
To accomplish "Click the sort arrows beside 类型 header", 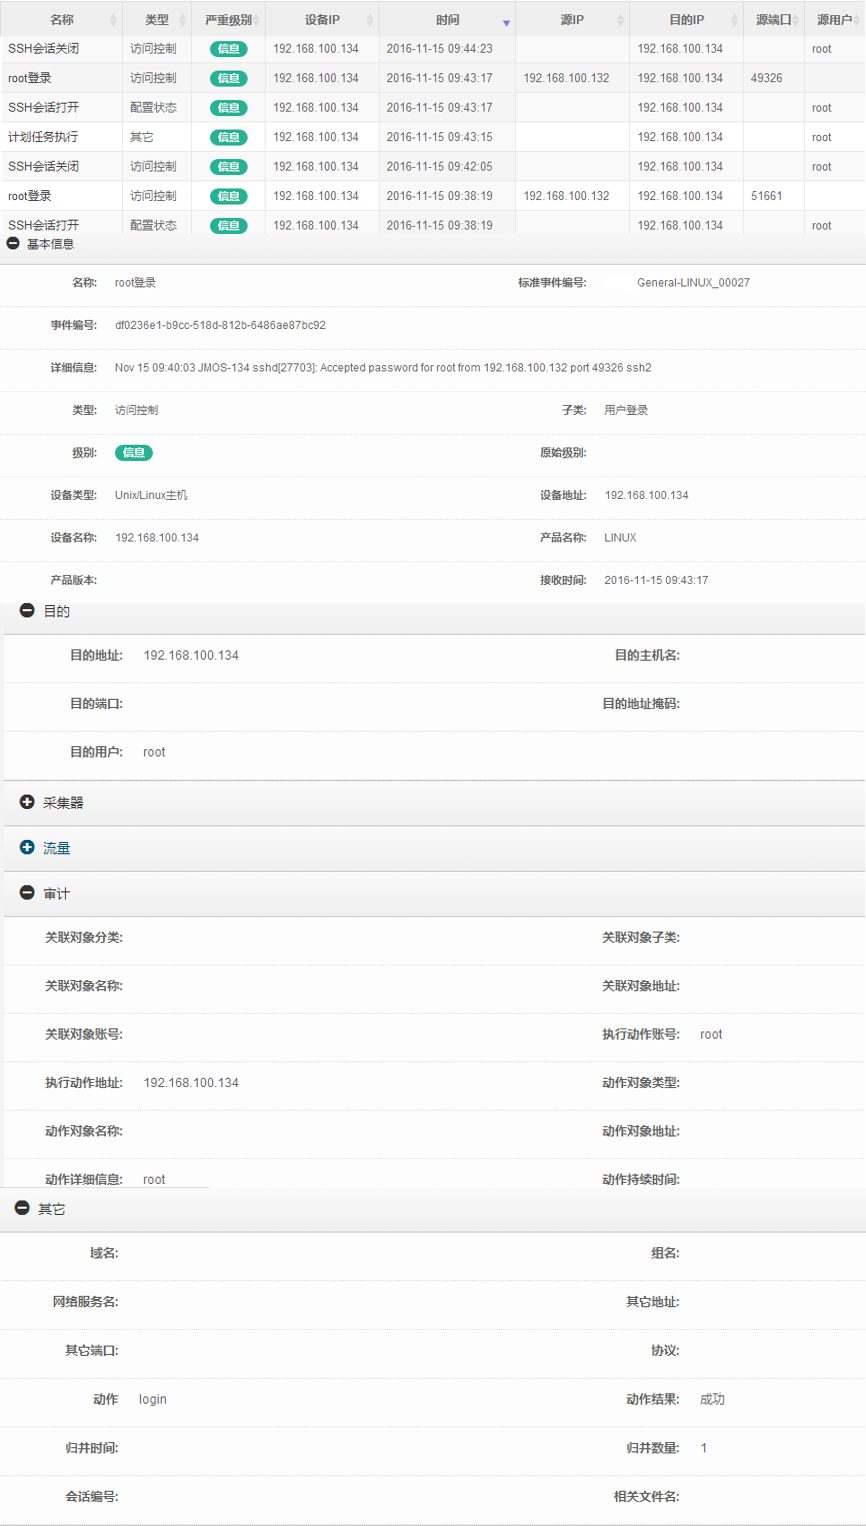I will (183, 21).
